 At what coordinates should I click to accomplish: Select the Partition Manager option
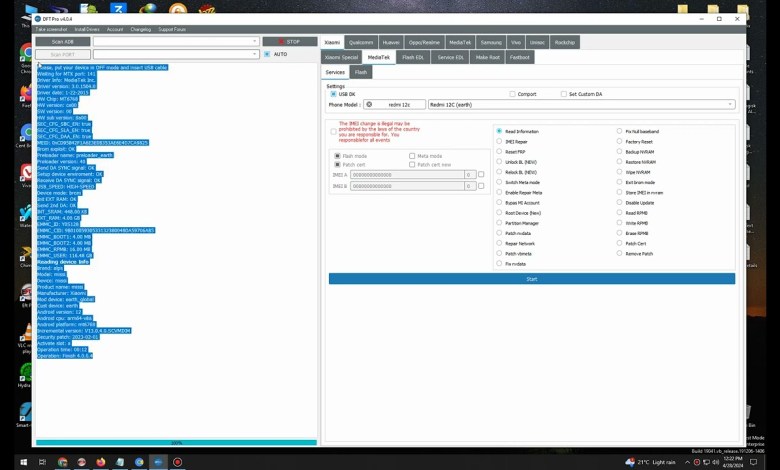point(499,223)
